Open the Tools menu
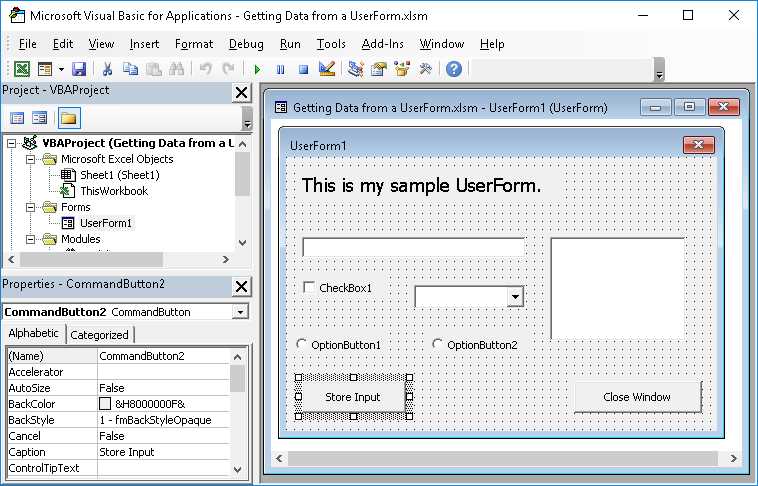The height and width of the screenshot is (486, 758). pyautogui.click(x=331, y=44)
